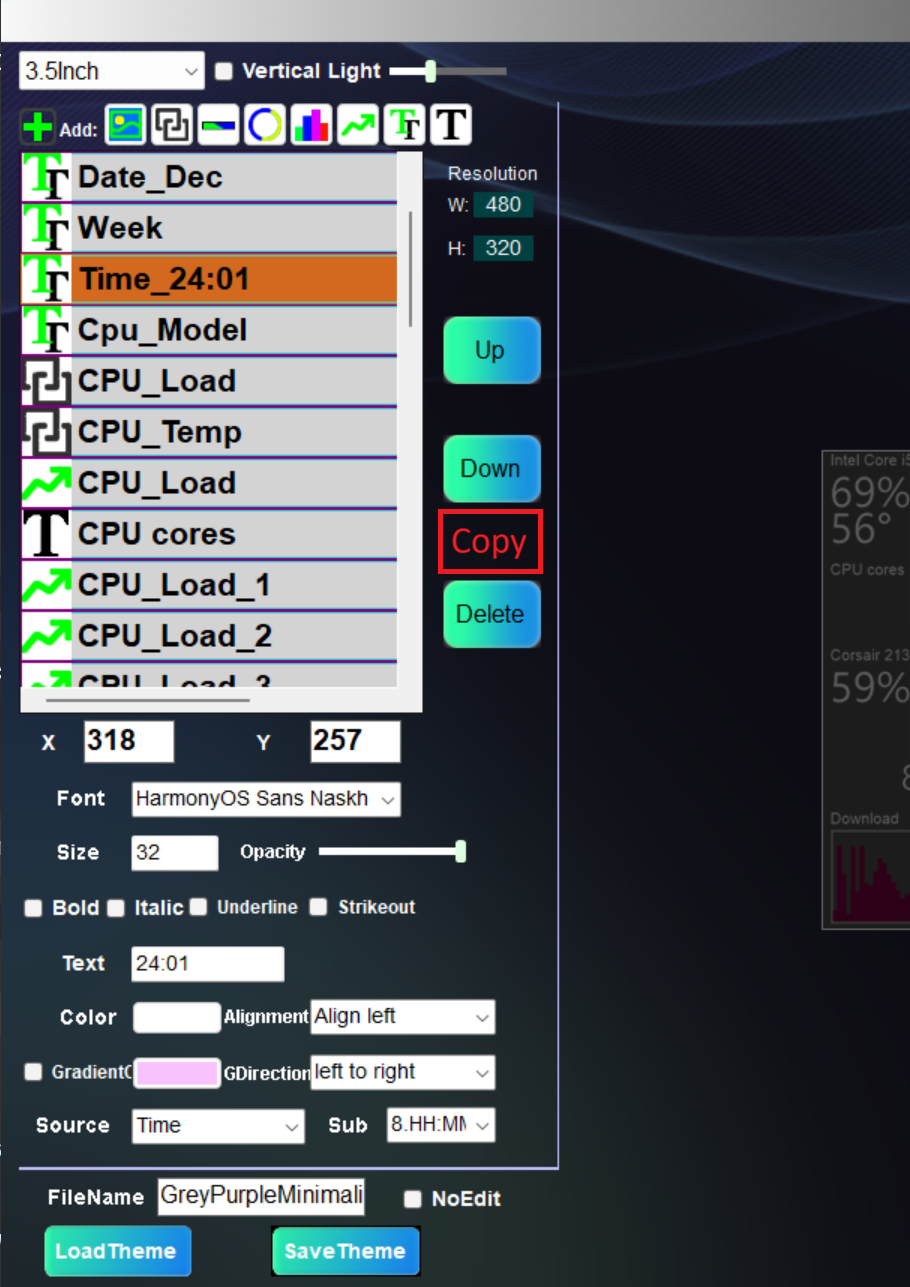Add a circular ring progress element
Viewport: 910px width, 1287px height.
coord(265,126)
